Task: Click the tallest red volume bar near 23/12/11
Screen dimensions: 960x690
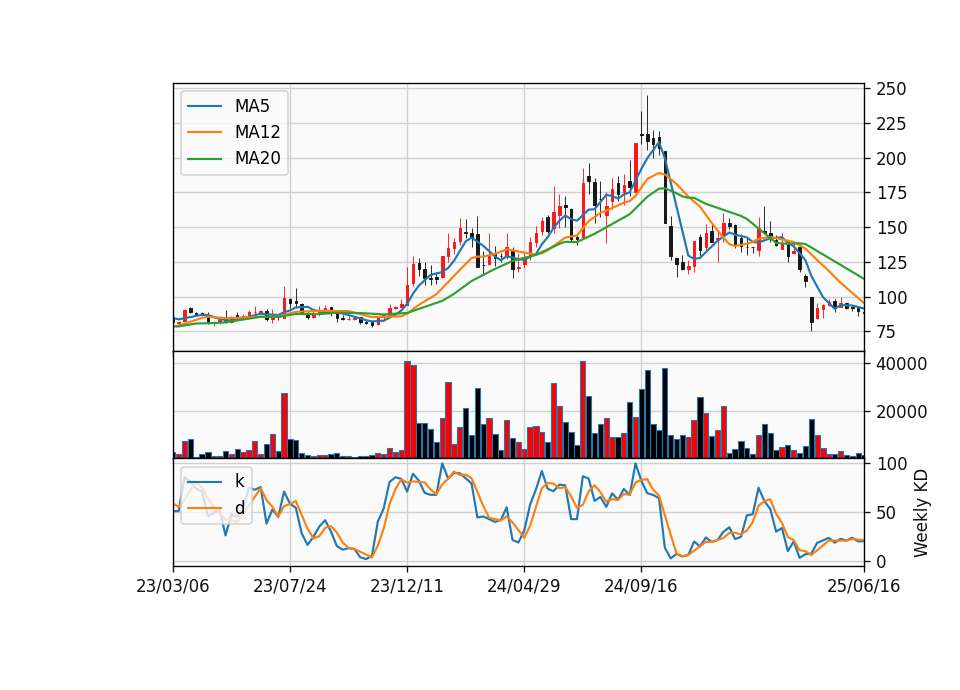Action: point(407,410)
